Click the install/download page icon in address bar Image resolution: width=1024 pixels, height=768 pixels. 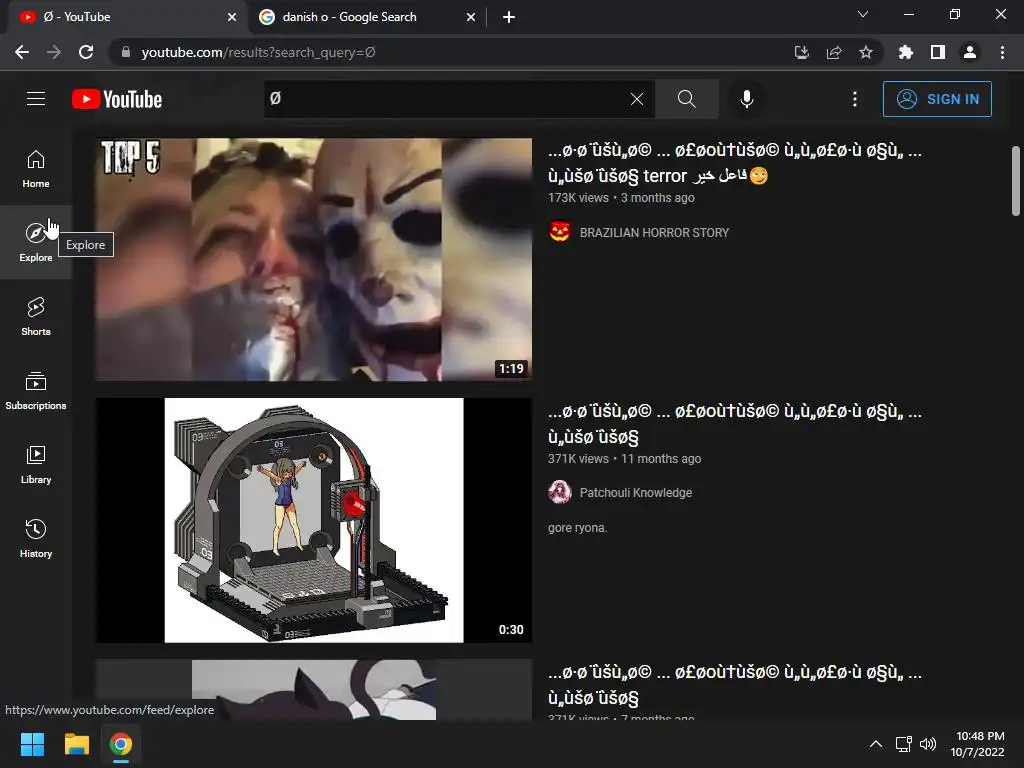tap(801, 52)
